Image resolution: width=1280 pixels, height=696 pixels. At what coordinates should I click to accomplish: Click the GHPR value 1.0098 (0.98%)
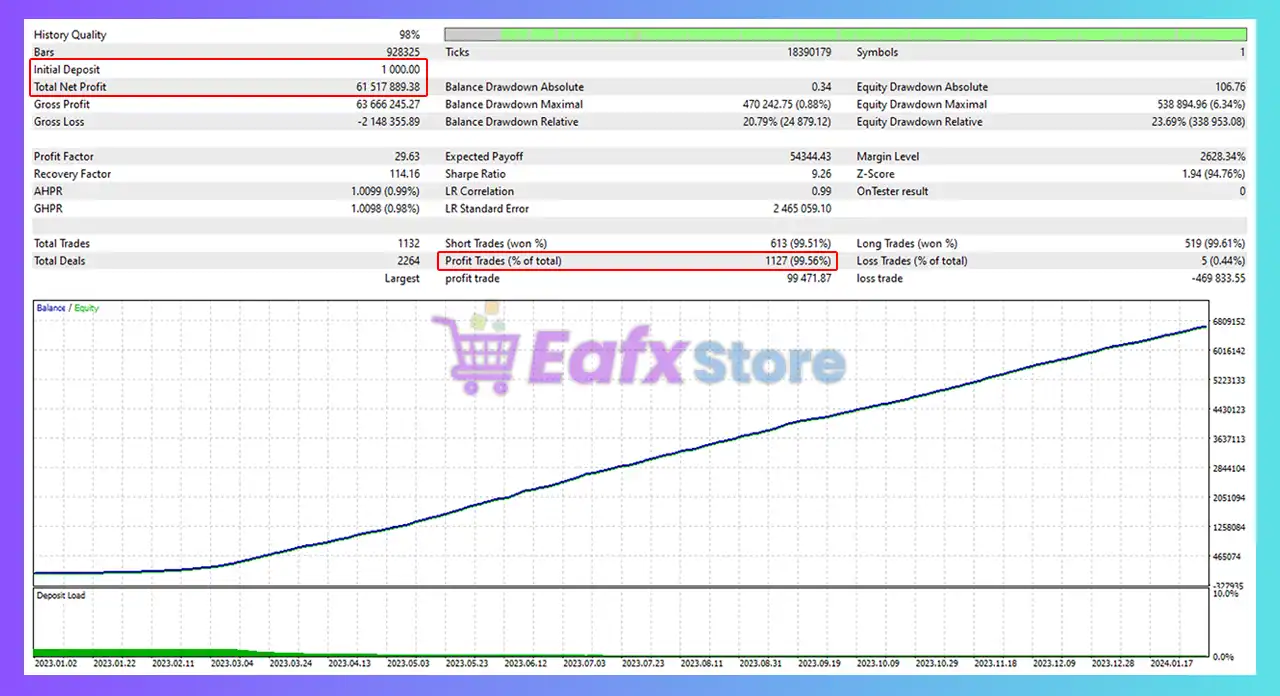pos(386,209)
